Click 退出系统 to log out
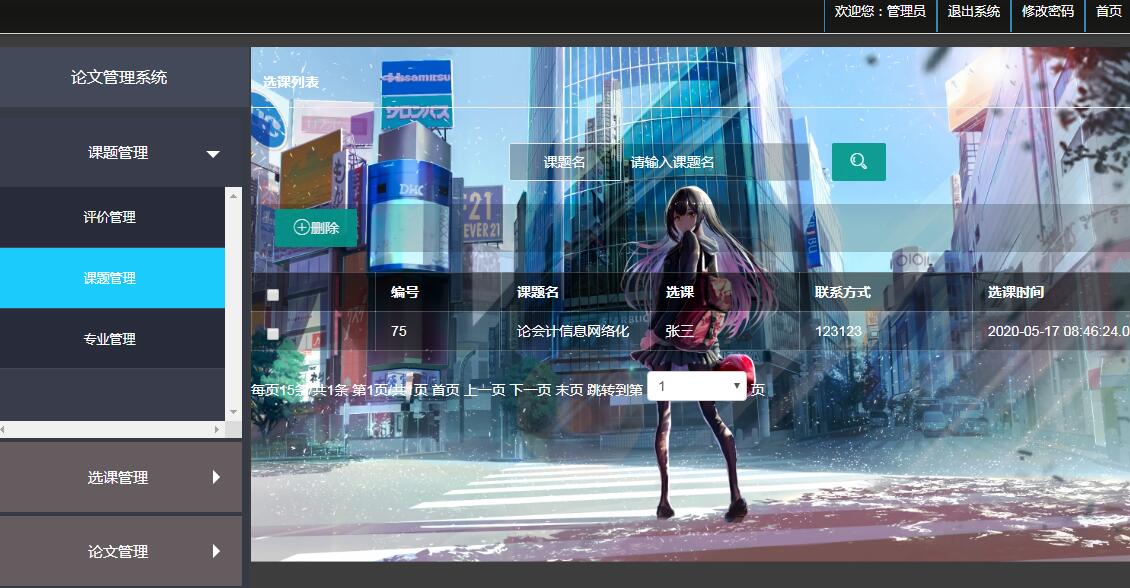The height and width of the screenshot is (588, 1130). 974,12
